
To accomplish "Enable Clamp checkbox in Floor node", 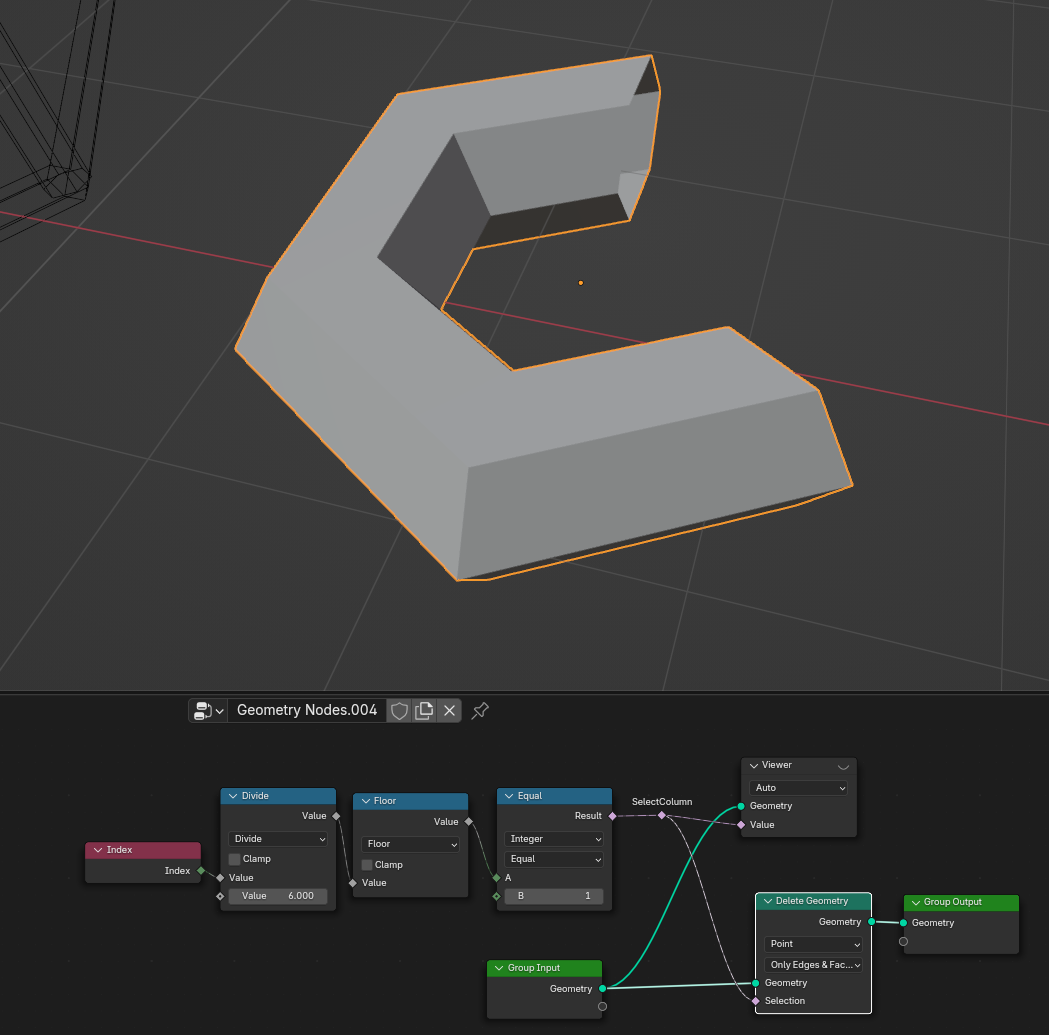I will click(367, 865).
